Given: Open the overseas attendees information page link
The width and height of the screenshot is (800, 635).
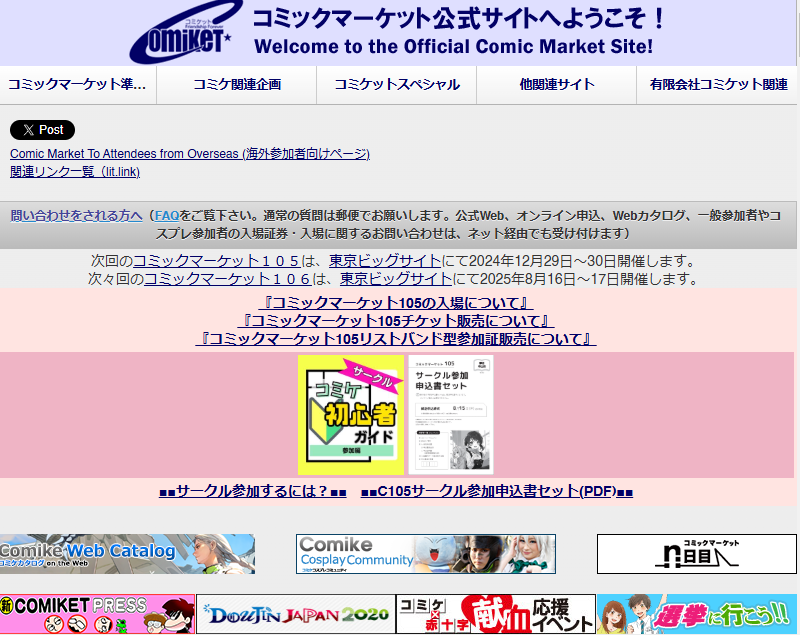Looking at the screenshot, I should 189,153.
